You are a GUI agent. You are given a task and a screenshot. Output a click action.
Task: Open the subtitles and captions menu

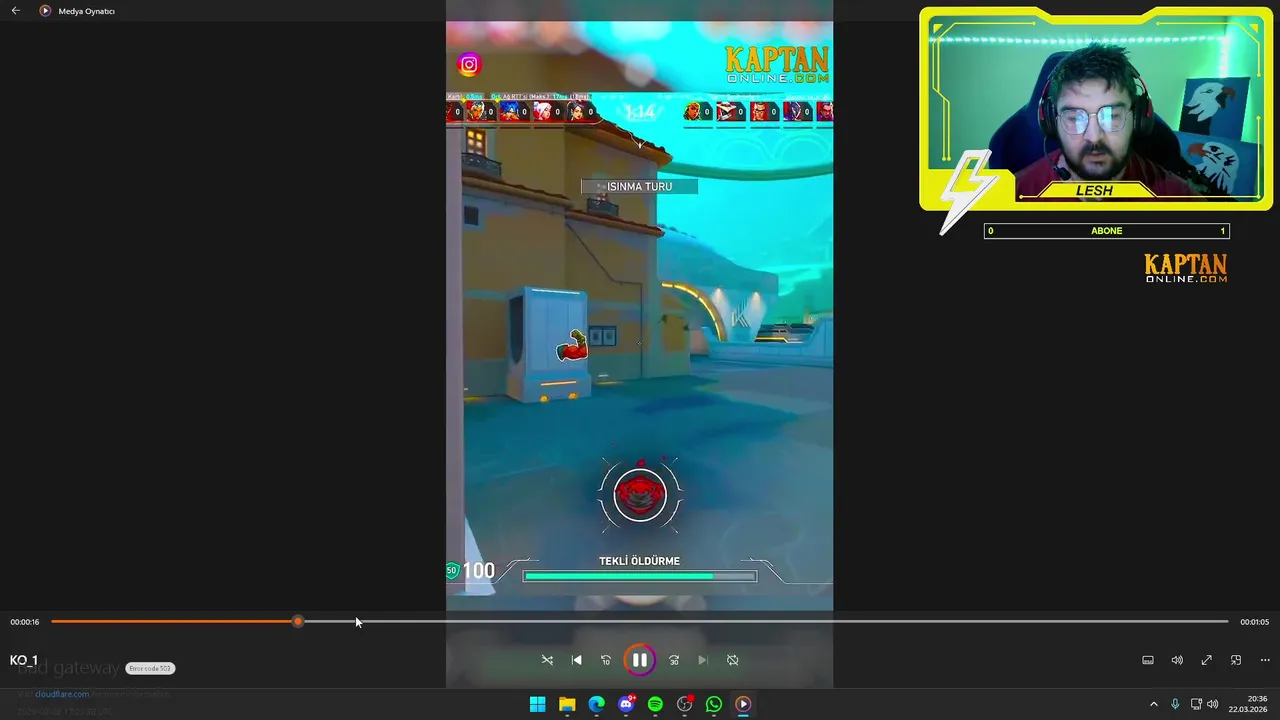point(1148,660)
